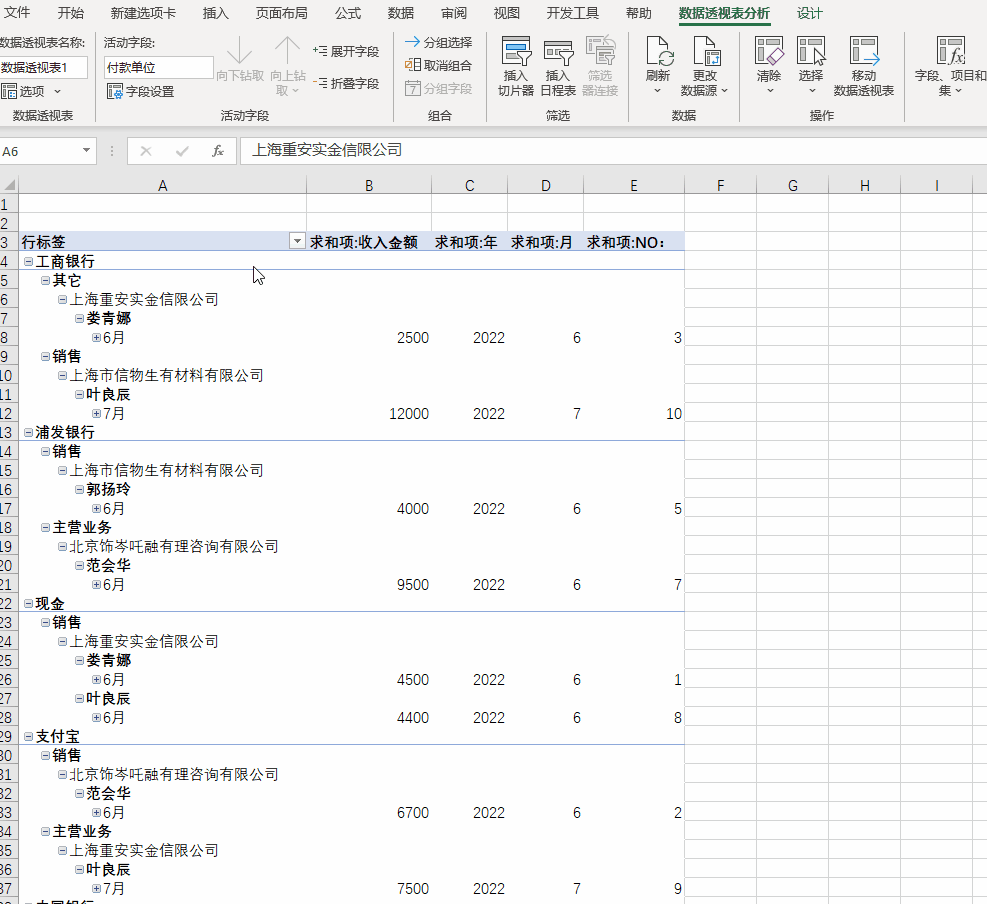The width and height of the screenshot is (987, 904).
Task: Select the 求和项:NO: header cell
Action: pos(634,242)
